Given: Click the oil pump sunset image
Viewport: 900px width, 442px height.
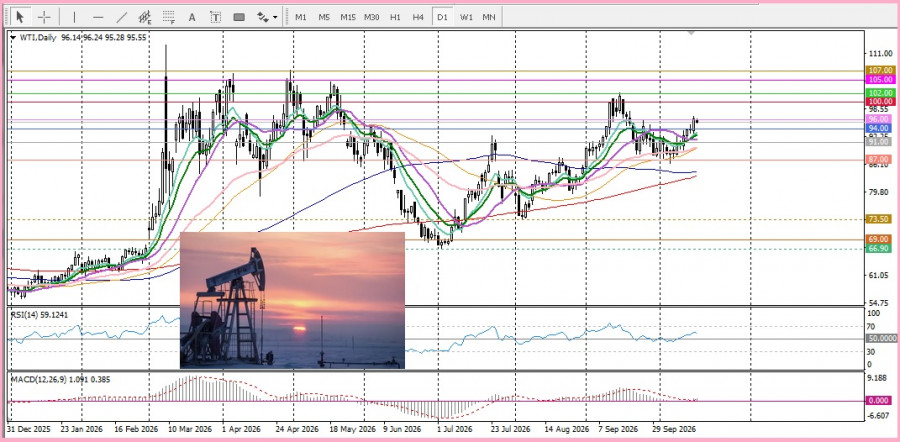Looking at the screenshot, I should pos(292,300).
